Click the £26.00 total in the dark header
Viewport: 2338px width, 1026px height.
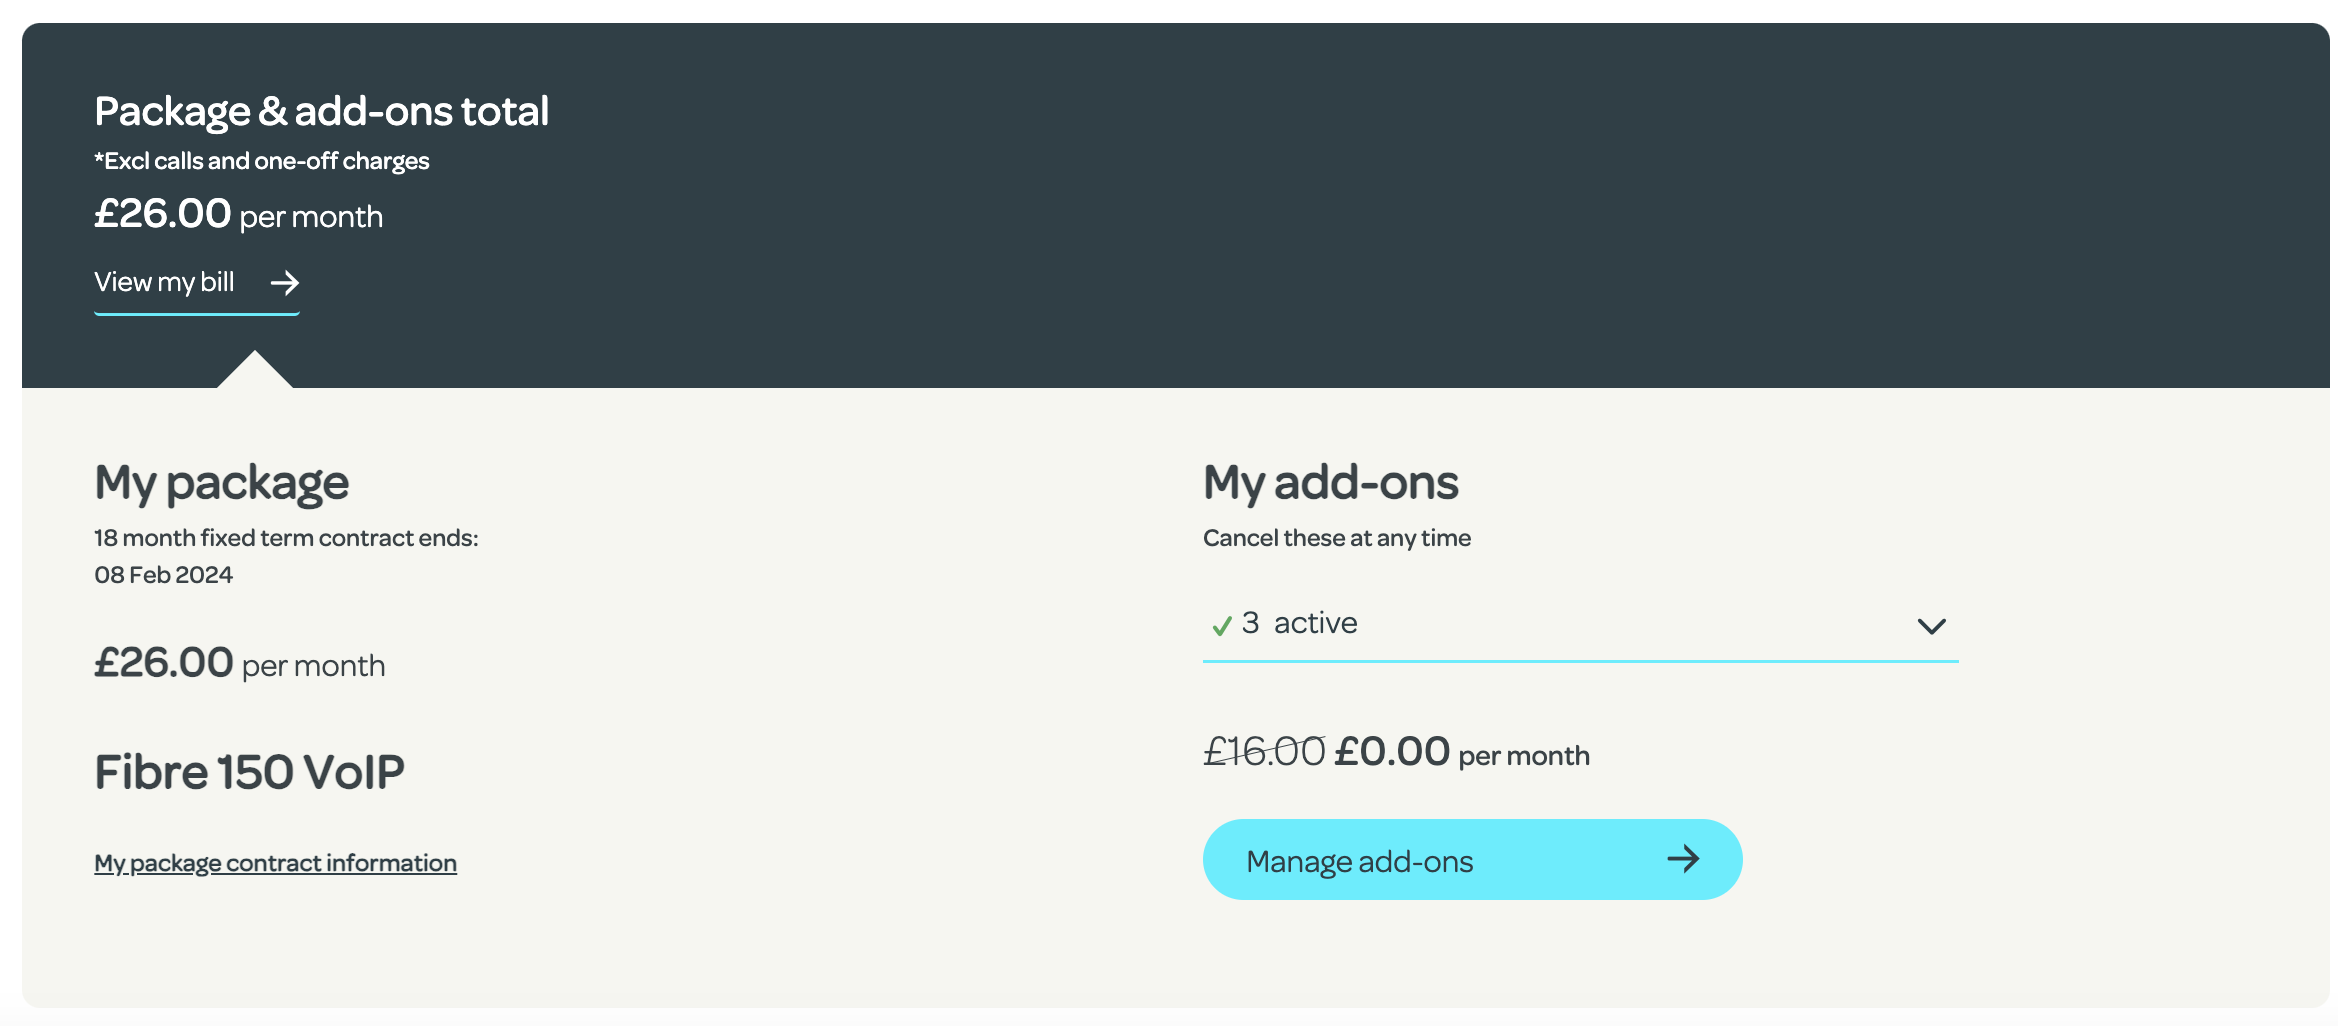[163, 214]
